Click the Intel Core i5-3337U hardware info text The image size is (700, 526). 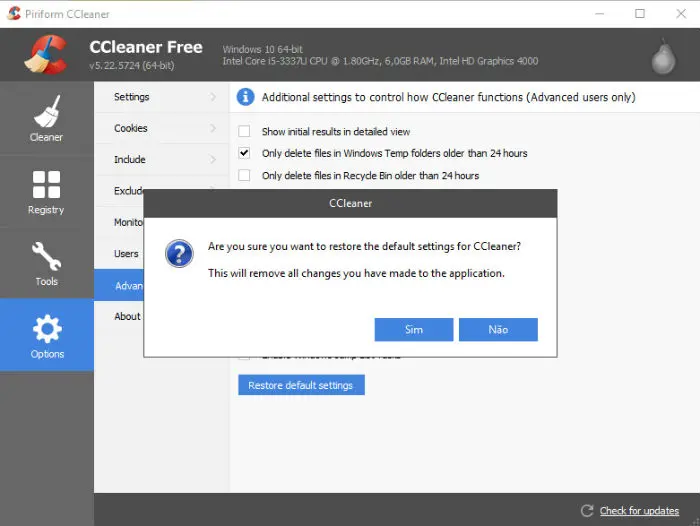click(380, 61)
